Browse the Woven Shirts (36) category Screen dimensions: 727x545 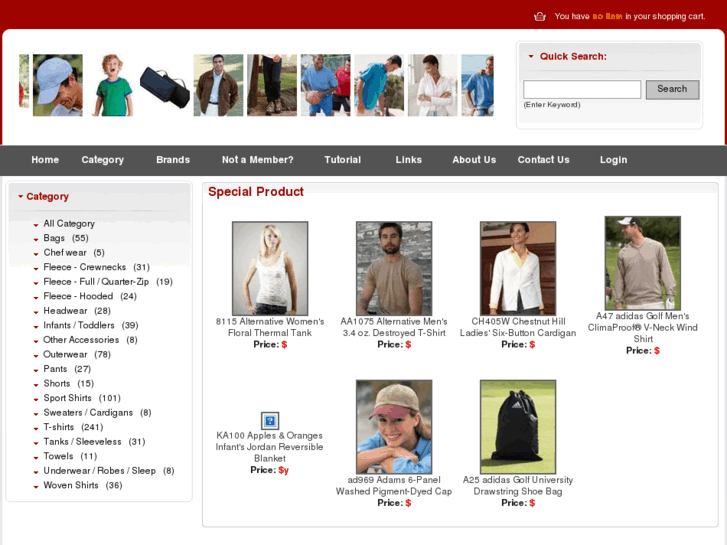(83, 485)
